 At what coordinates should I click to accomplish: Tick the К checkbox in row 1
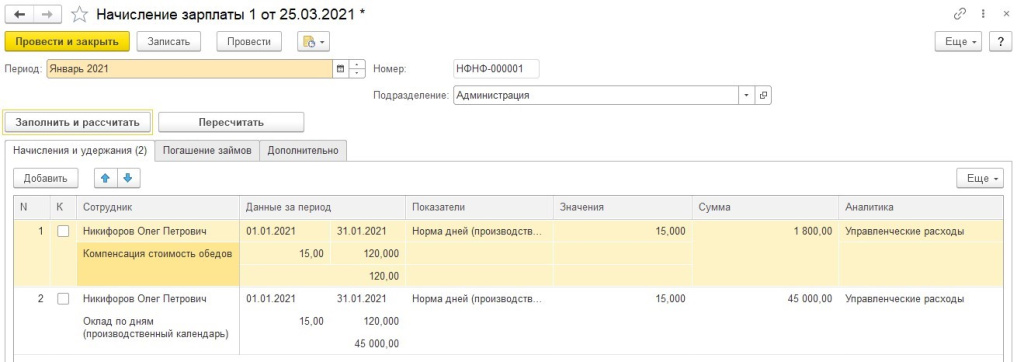coord(63,231)
